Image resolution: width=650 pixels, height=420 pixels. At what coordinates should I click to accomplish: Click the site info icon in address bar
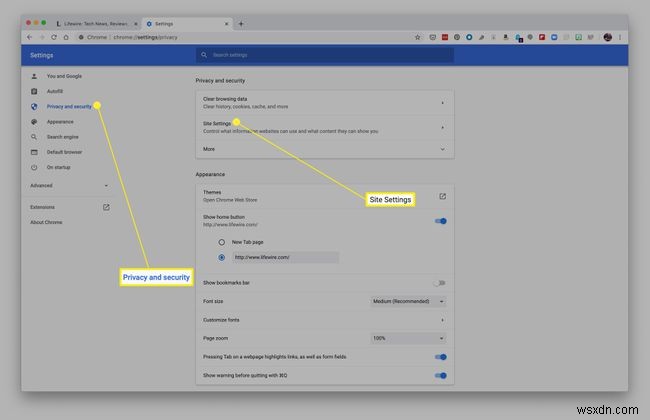(81, 37)
